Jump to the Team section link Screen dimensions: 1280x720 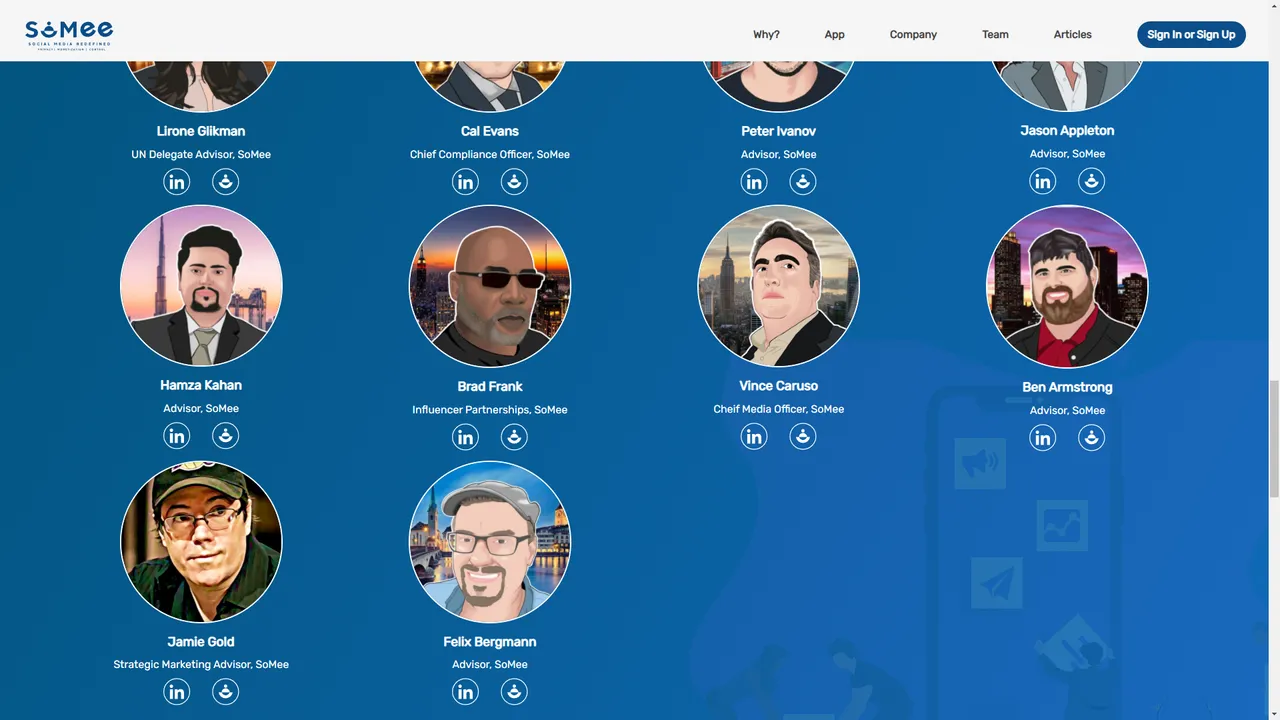(x=995, y=34)
